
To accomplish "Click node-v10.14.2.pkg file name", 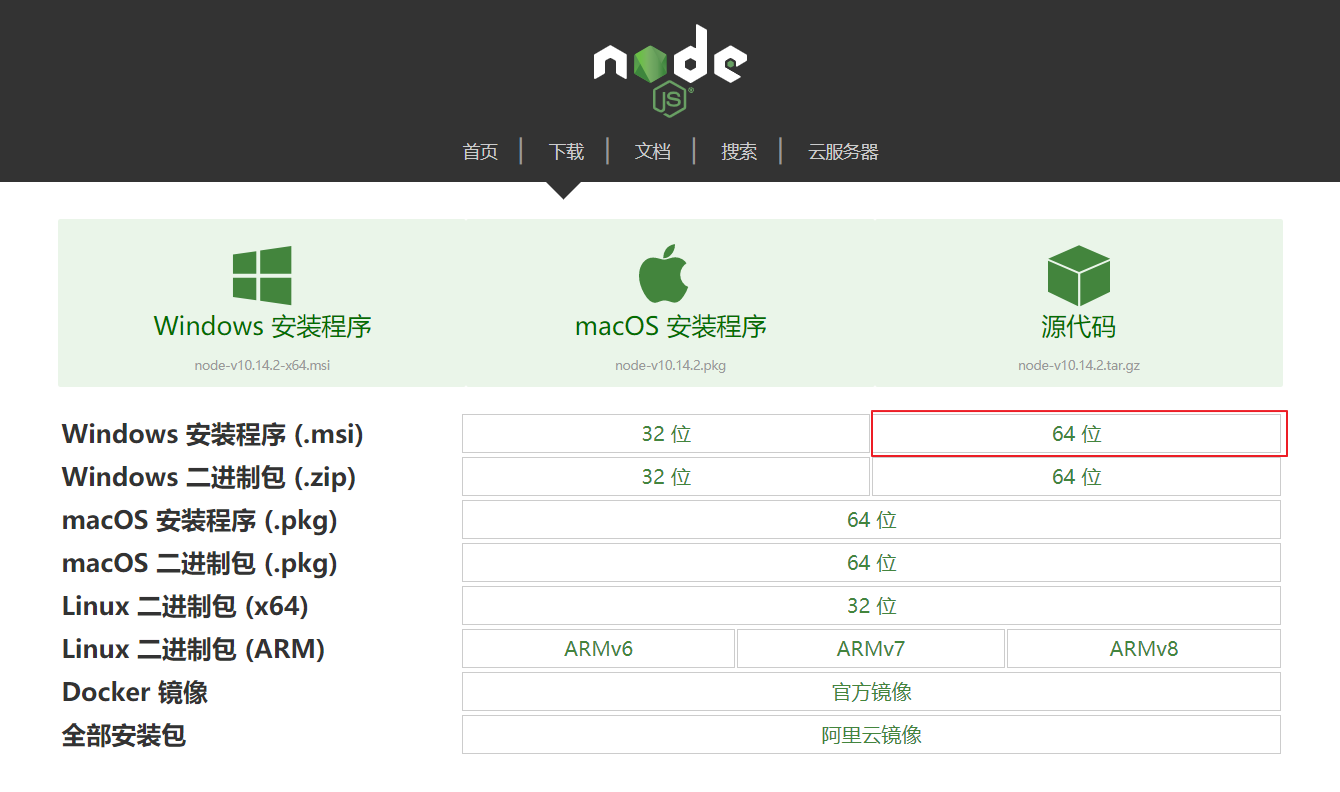I will click(671, 365).
